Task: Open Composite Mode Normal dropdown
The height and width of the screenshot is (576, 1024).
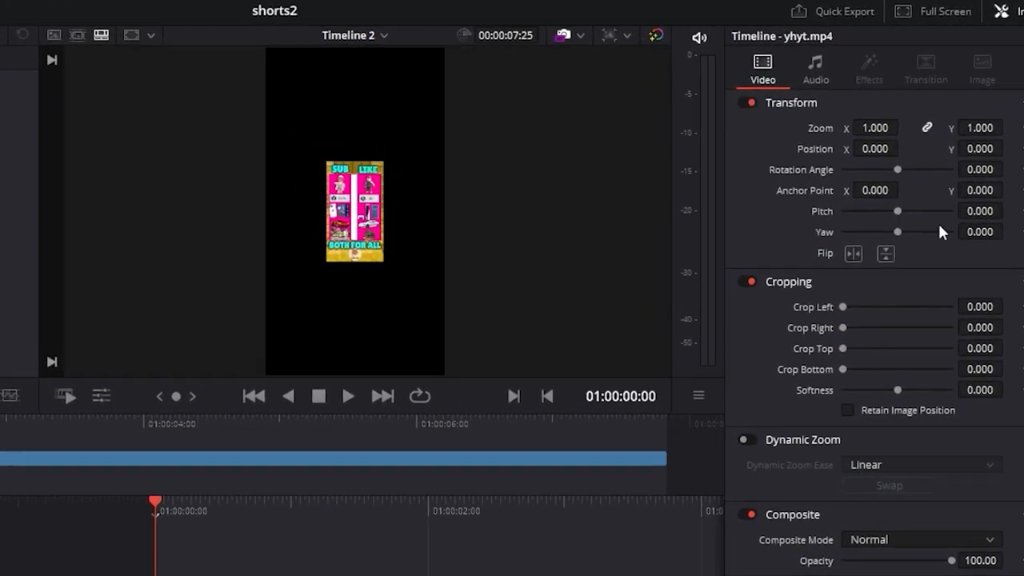Action: tap(921, 540)
